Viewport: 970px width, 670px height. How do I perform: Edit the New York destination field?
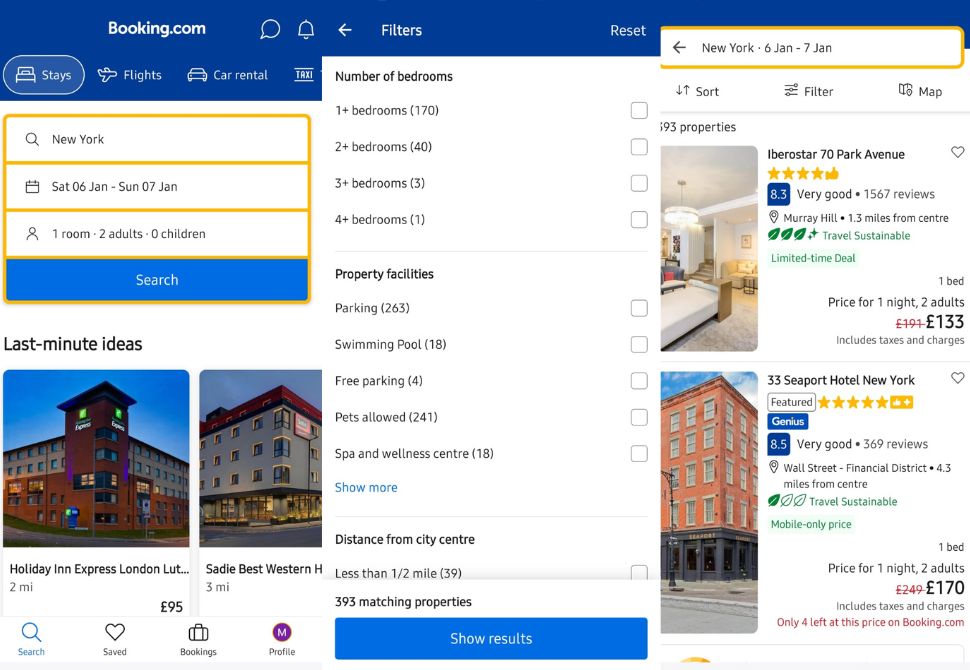(157, 140)
